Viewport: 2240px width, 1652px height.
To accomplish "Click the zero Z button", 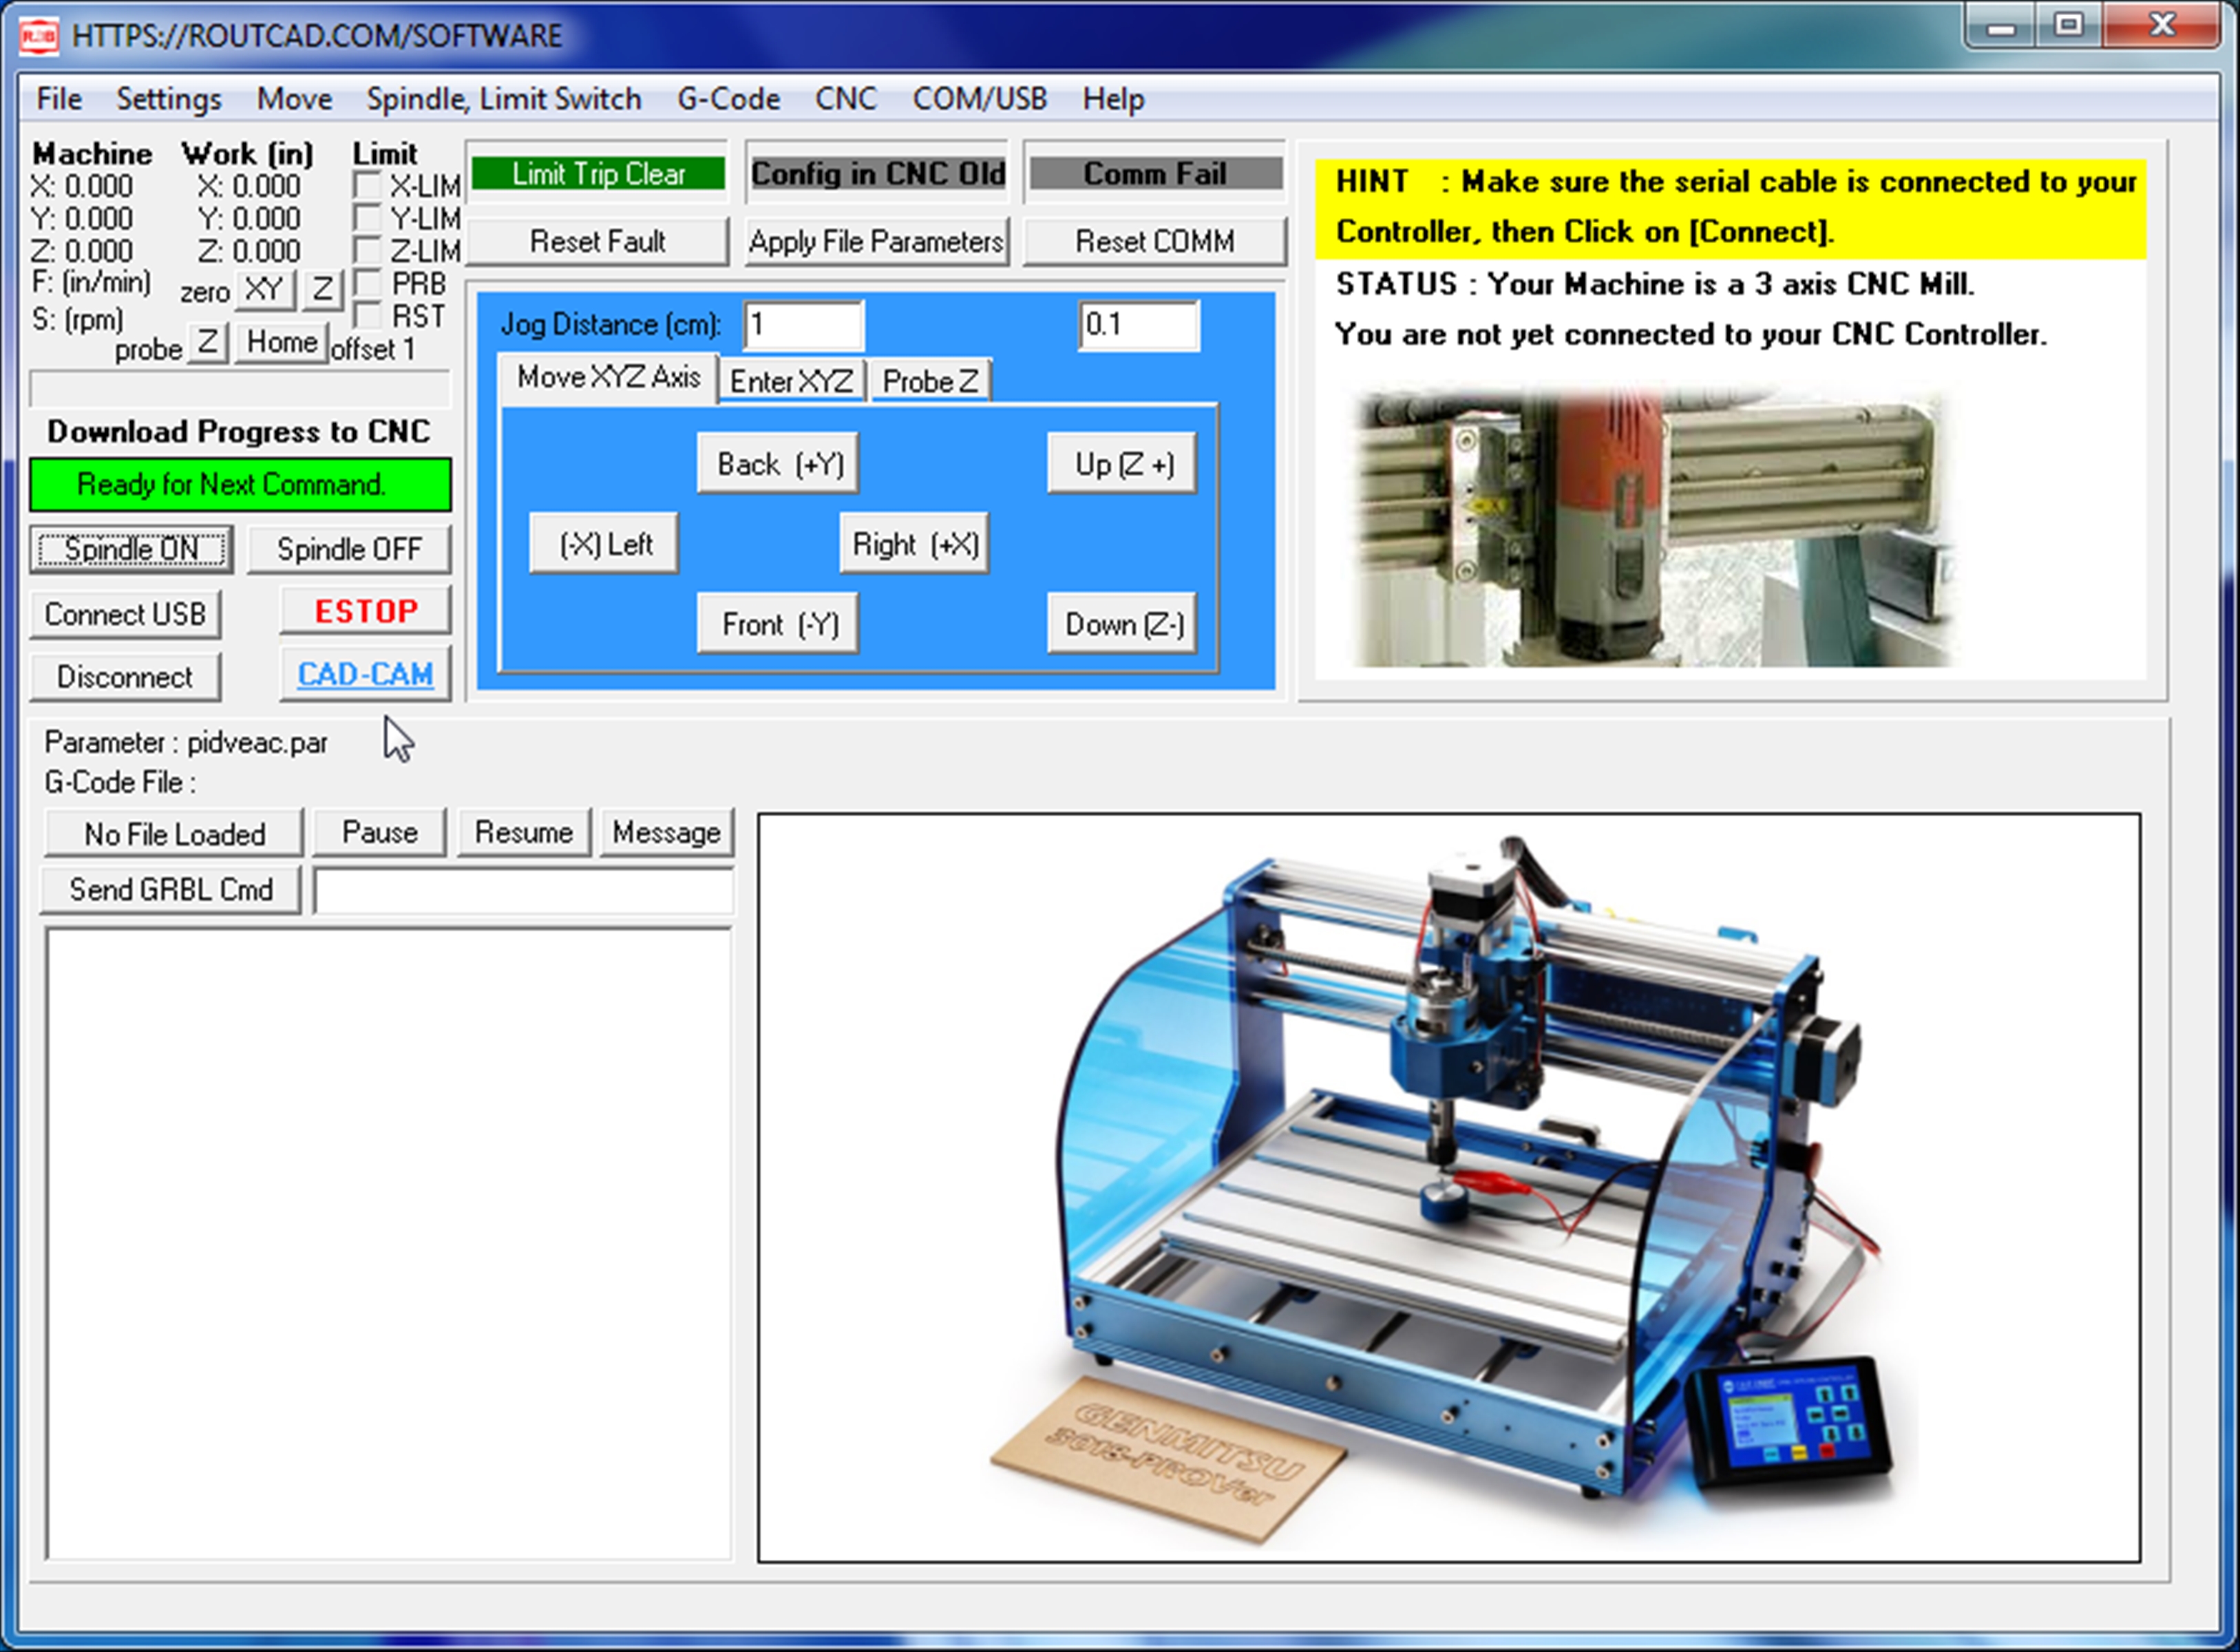I will (x=322, y=290).
